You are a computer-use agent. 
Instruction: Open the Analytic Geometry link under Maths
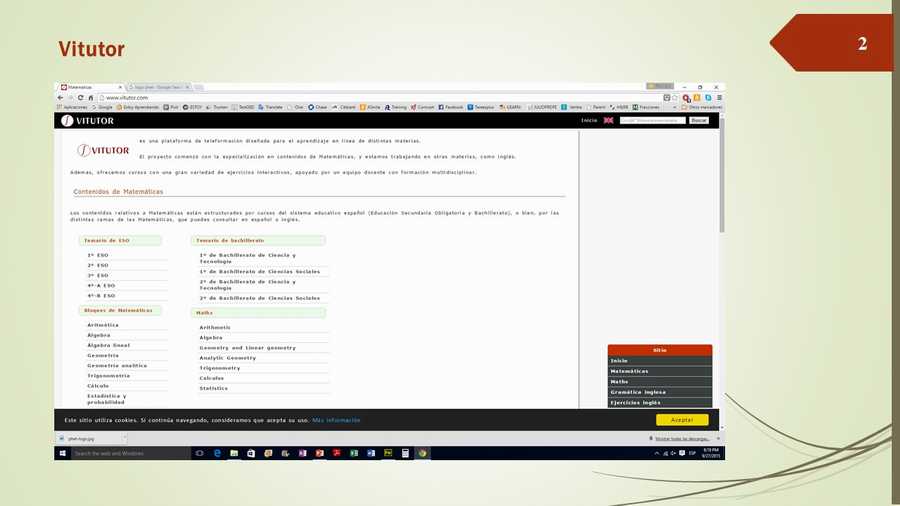coord(228,358)
